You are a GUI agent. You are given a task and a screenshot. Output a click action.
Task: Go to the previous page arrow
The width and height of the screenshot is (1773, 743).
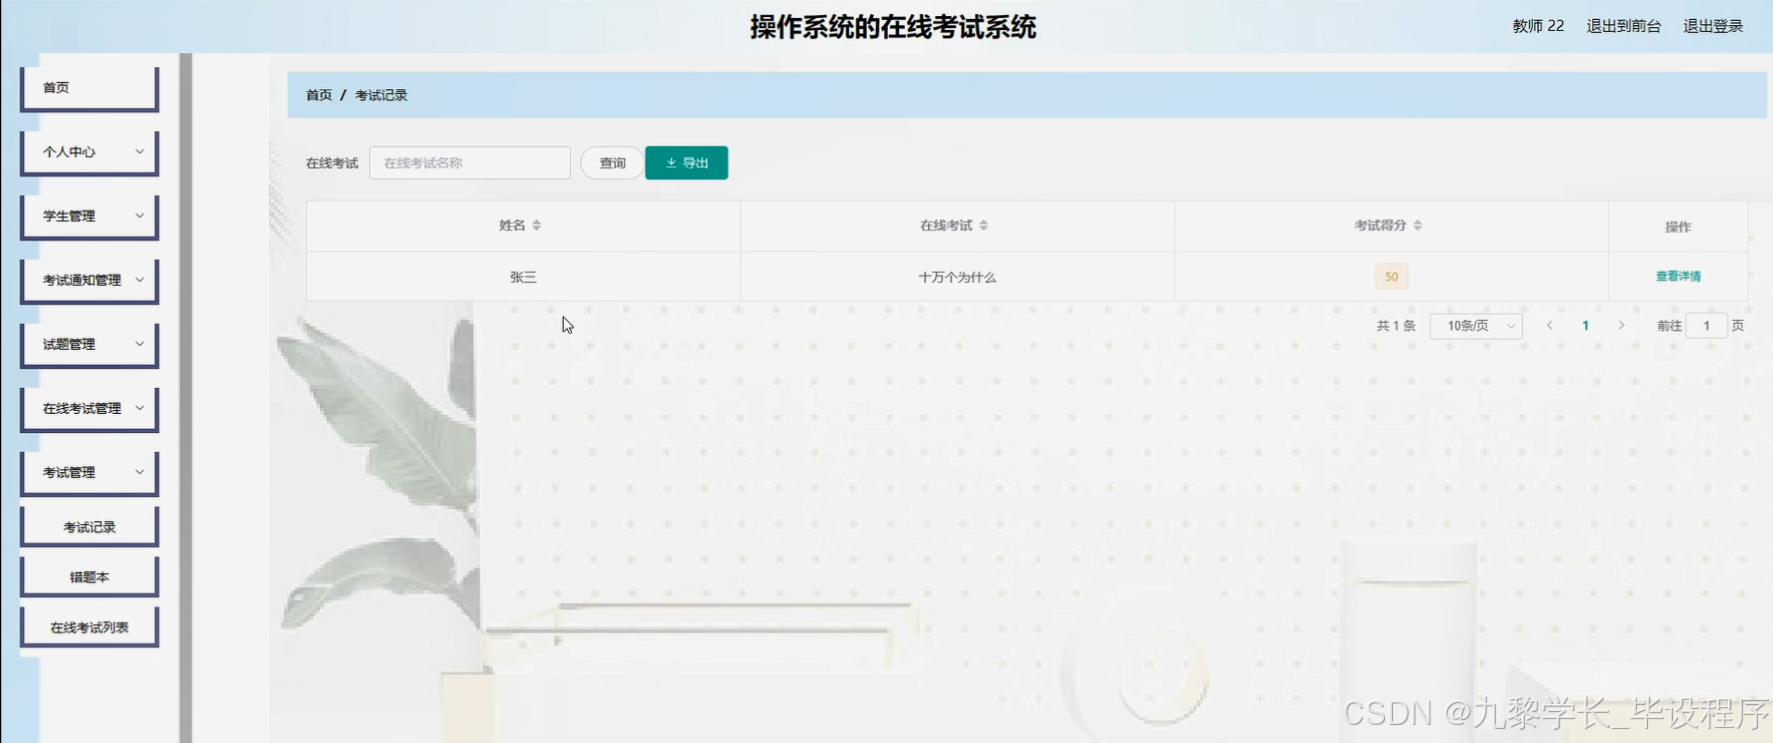click(x=1550, y=326)
